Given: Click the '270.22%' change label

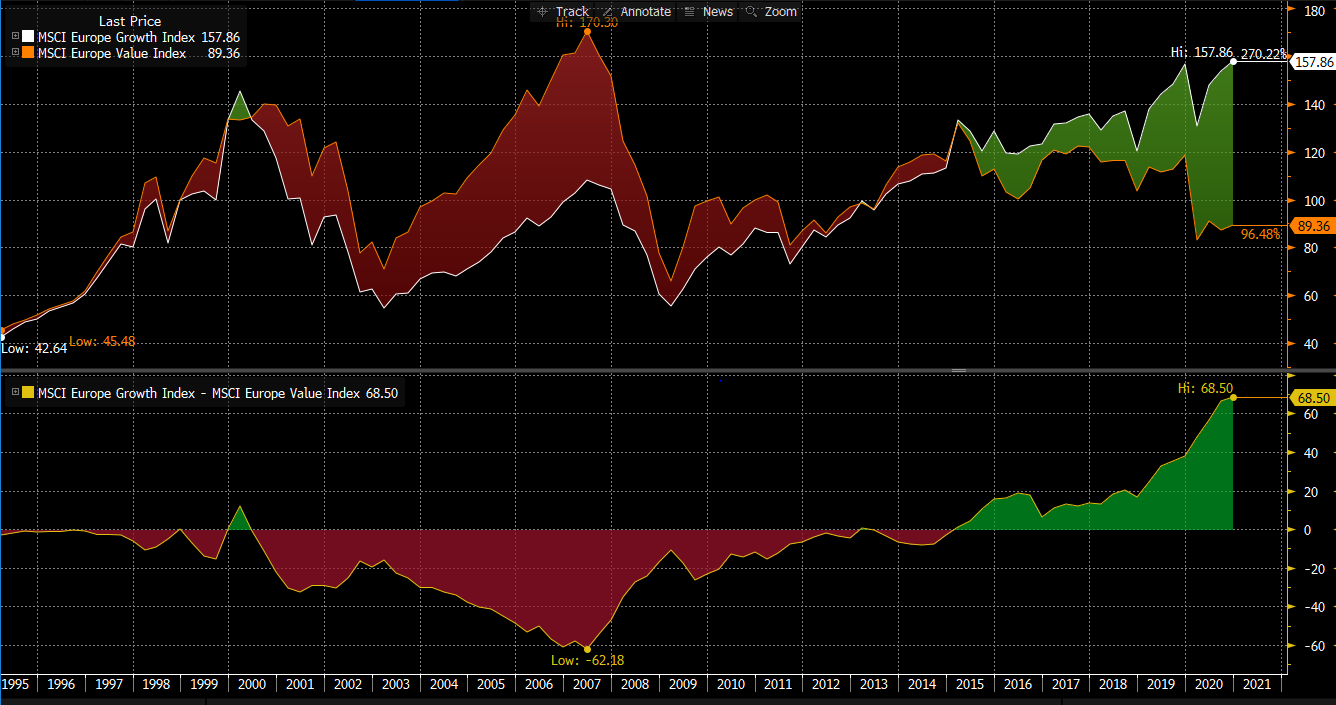Looking at the screenshot, I should pos(1264,55).
